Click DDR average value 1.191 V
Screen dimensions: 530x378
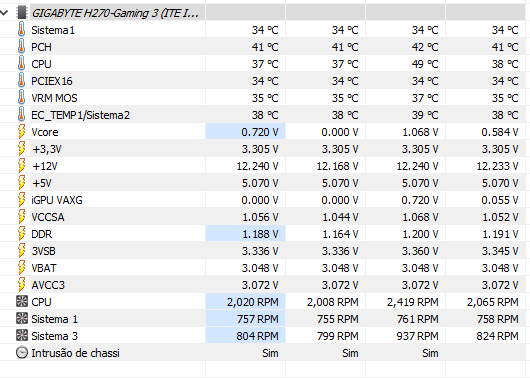click(500, 234)
